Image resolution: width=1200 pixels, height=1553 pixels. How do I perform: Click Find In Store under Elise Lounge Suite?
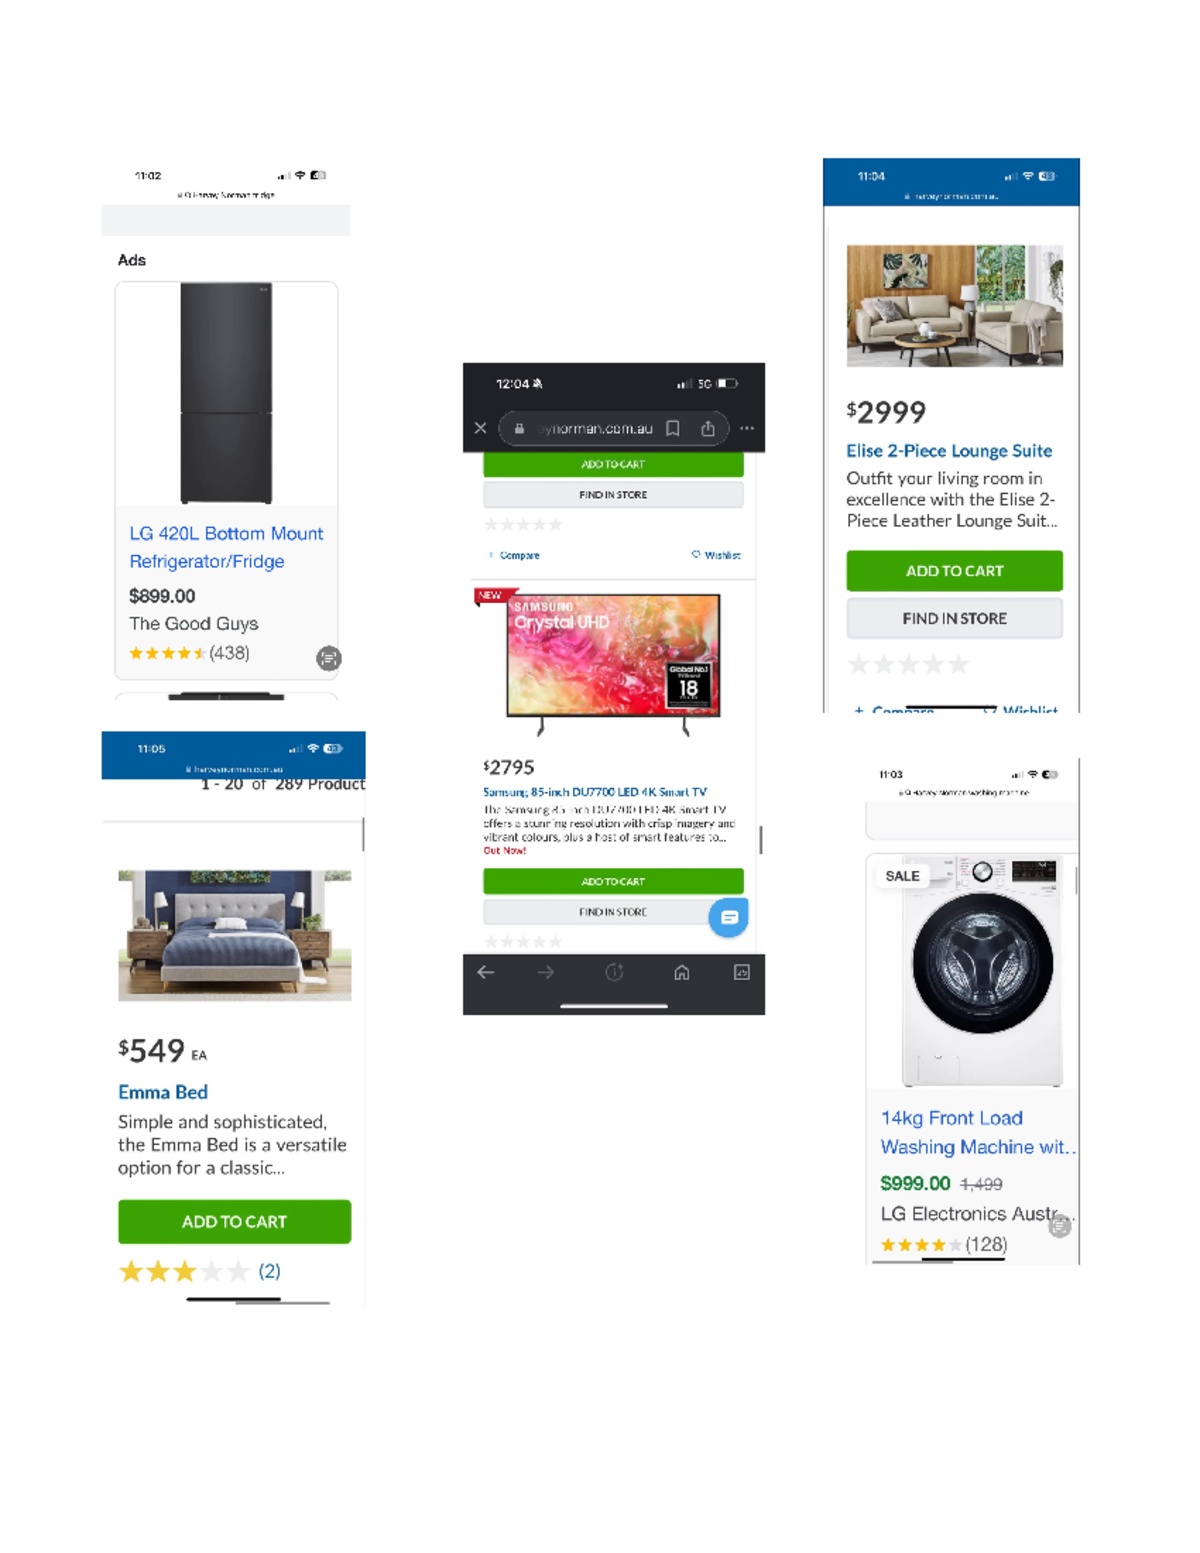[954, 619]
